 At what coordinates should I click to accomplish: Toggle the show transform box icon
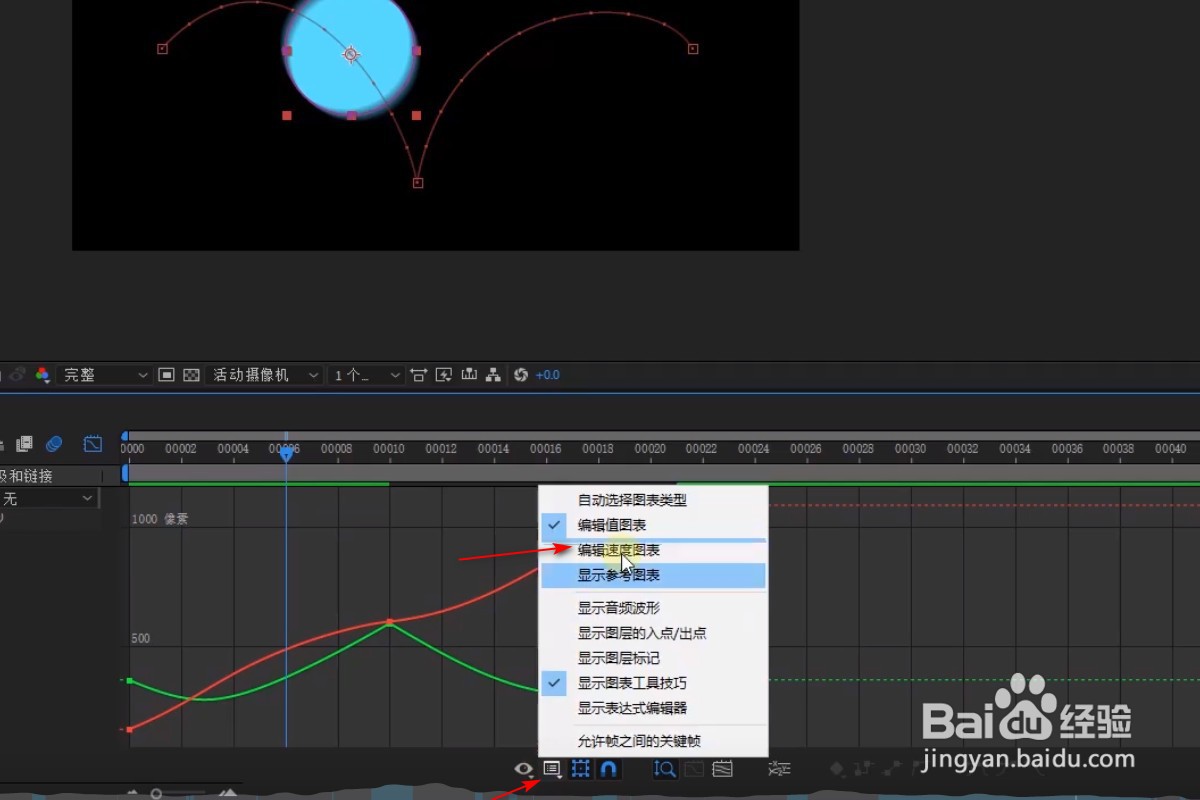[580, 769]
